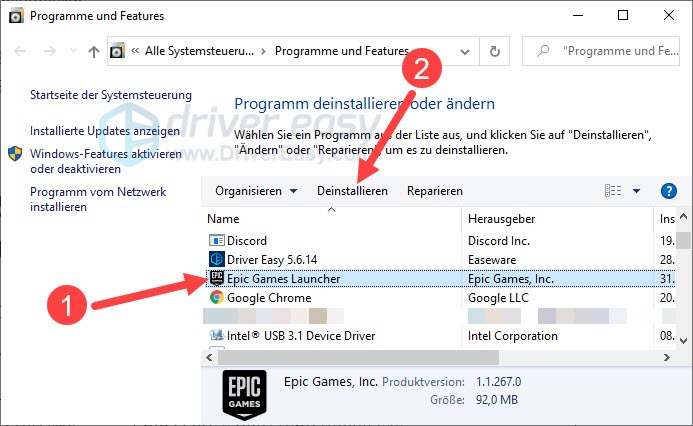Screen dimensions: 693x426
Task: Open Programm vom Netzwerk installieren link
Action: (x=98, y=199)
